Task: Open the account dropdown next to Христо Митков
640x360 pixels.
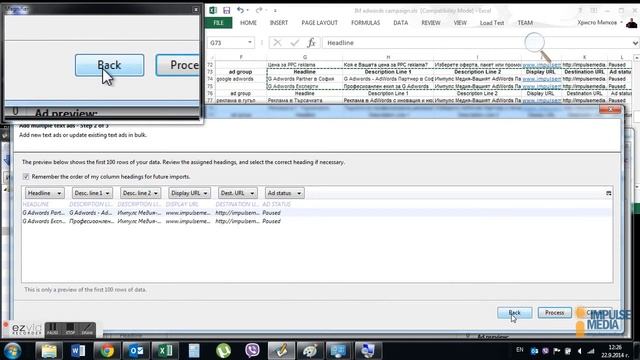Action: (x=622, y=22)
